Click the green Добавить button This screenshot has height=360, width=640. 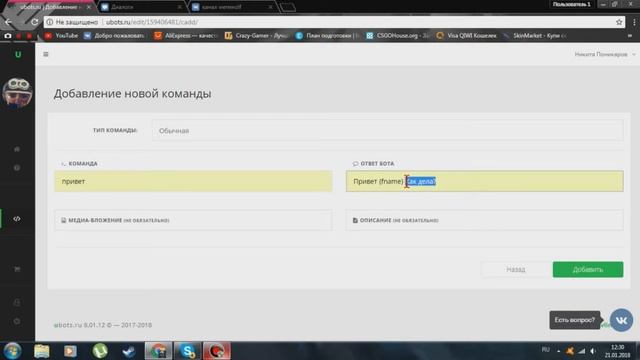pyautogui.click(x=588, y=269)
